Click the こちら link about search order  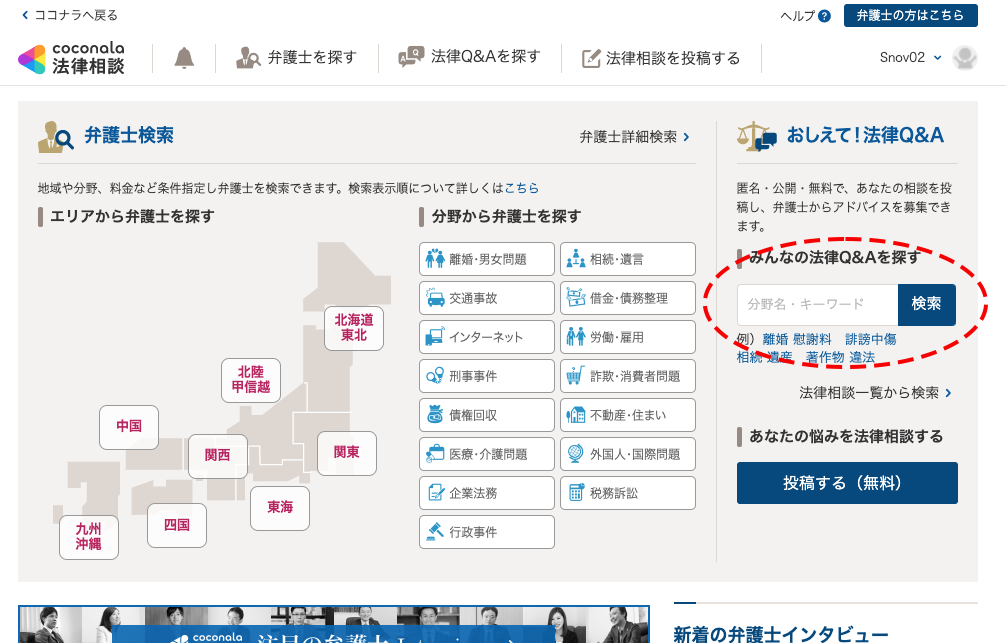pos(522,188)
